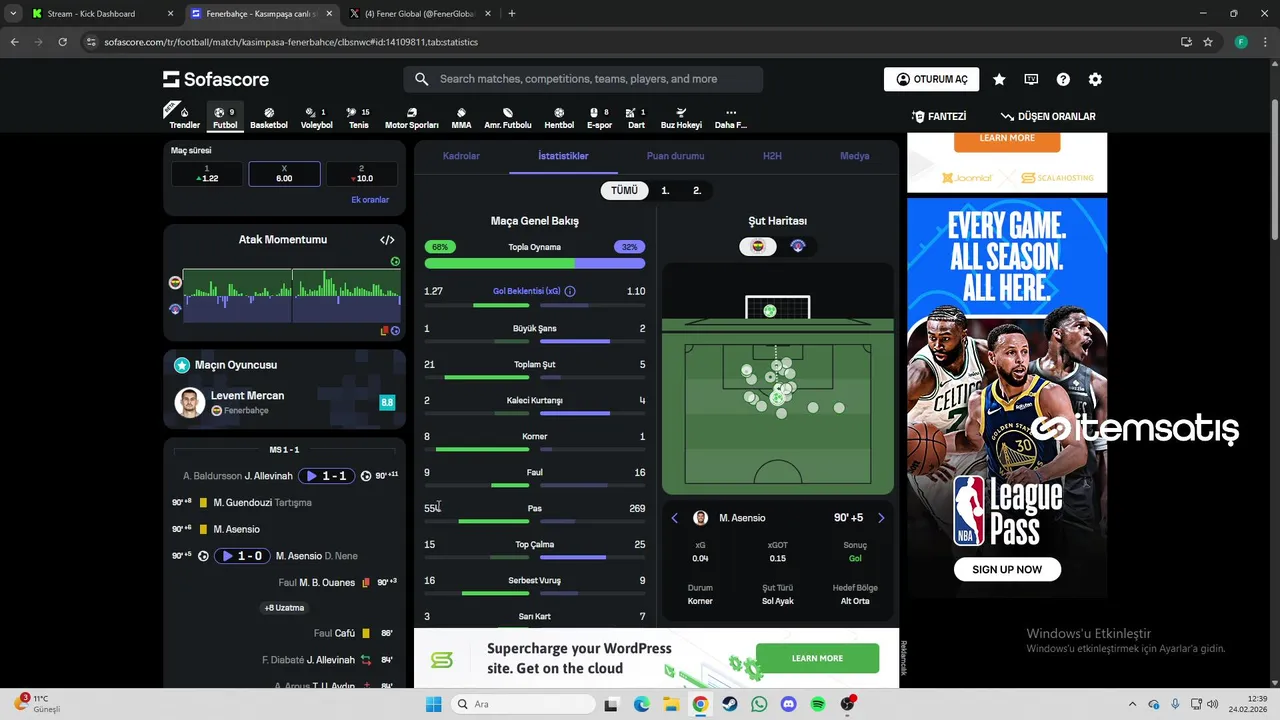Open Ek oranlar link
Image resolution: width=1280 pixels, height=720 pixels.
point(370,200)
